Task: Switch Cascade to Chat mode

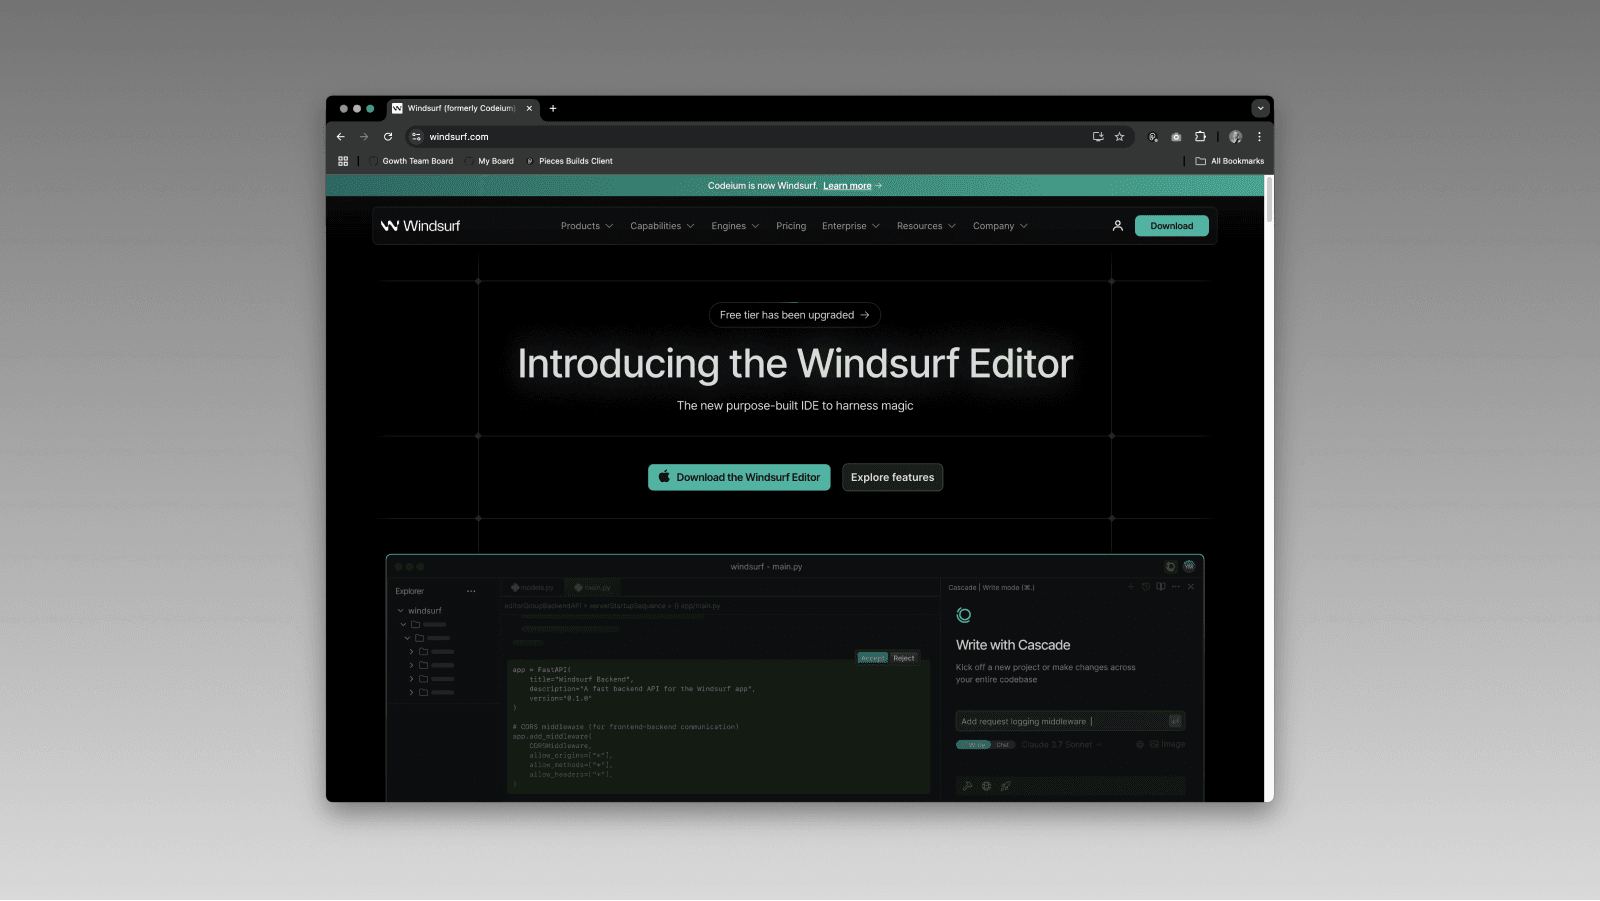Action: coord(1003,745)
